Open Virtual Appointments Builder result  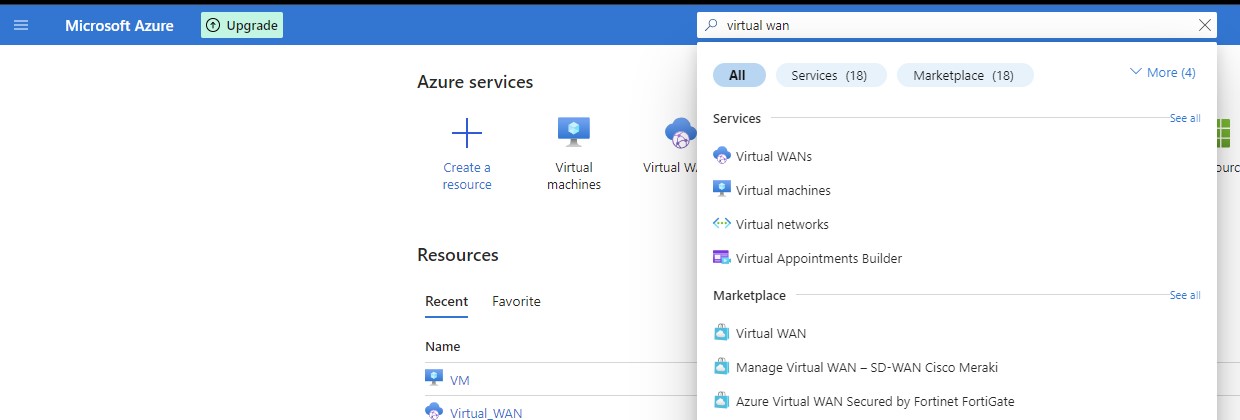[x=818, y=258]
